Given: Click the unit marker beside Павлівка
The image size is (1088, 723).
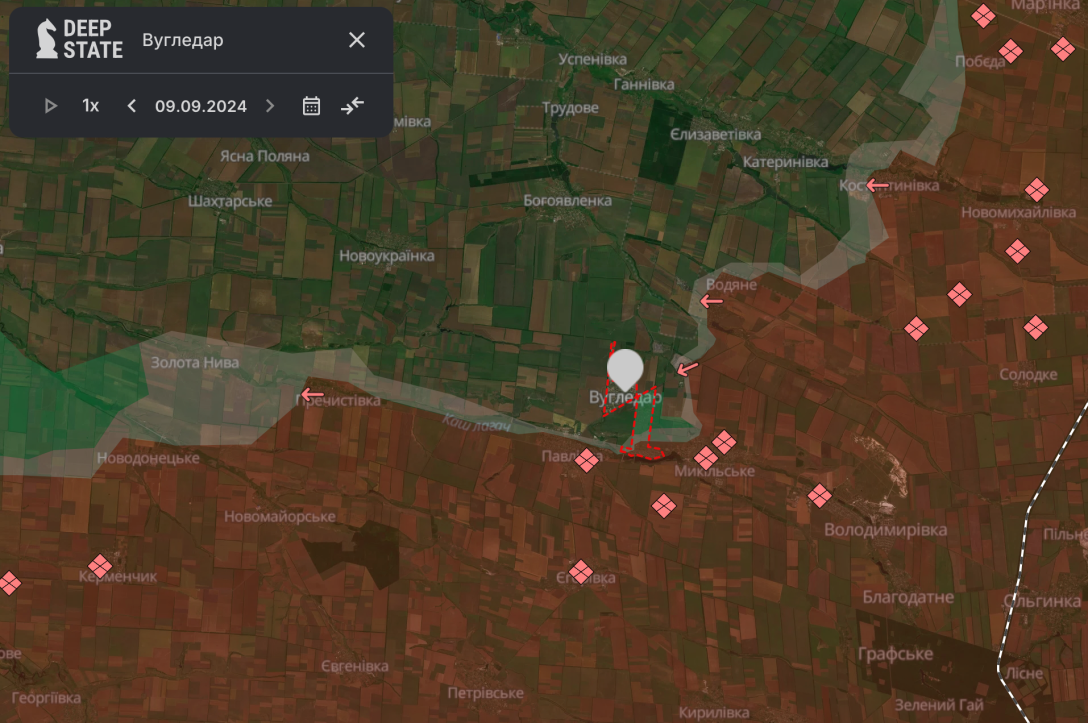Looking at the screenshot, I should click(587, 460).
